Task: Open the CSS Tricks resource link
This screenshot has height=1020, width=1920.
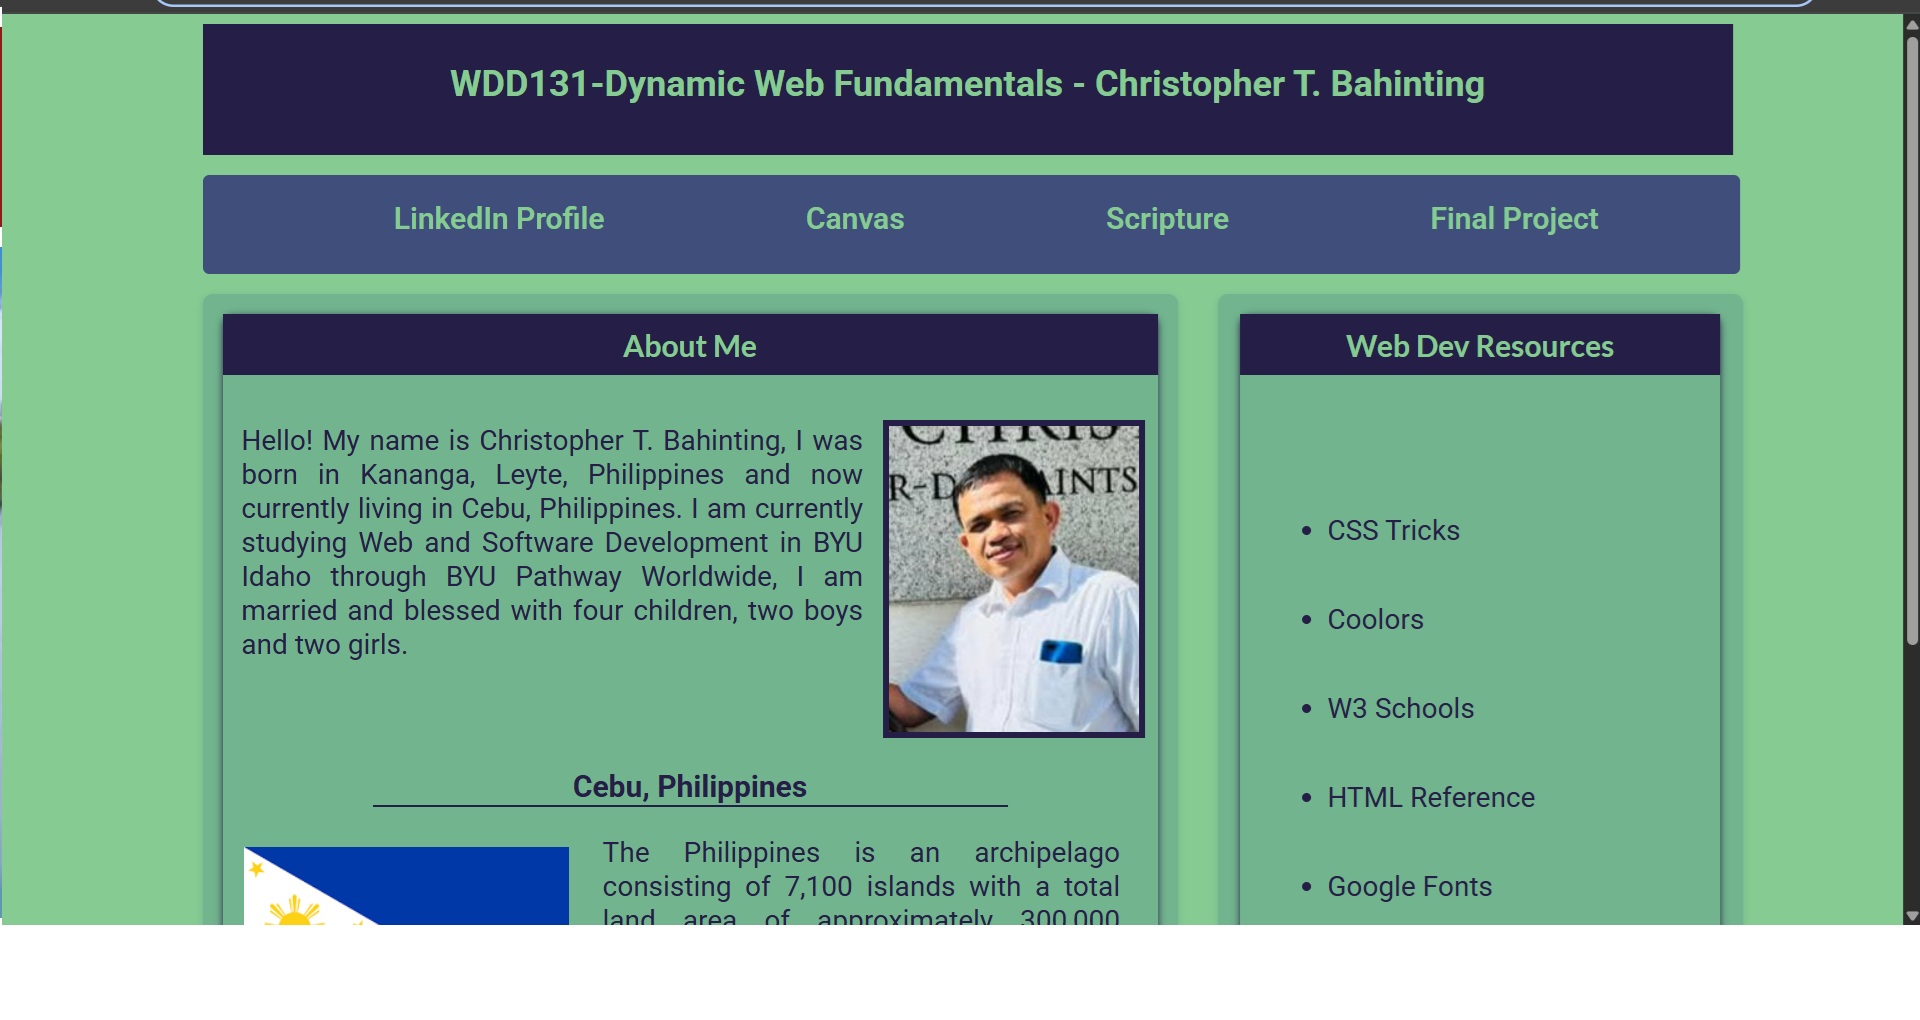Action: (1393, 530)
